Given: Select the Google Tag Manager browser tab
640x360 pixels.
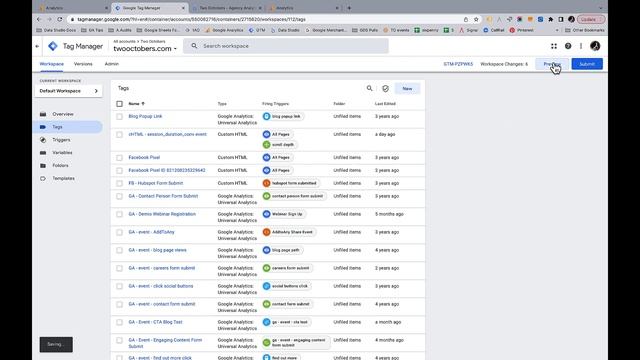Looking at the screenshot, I should (x=149, y=8).
